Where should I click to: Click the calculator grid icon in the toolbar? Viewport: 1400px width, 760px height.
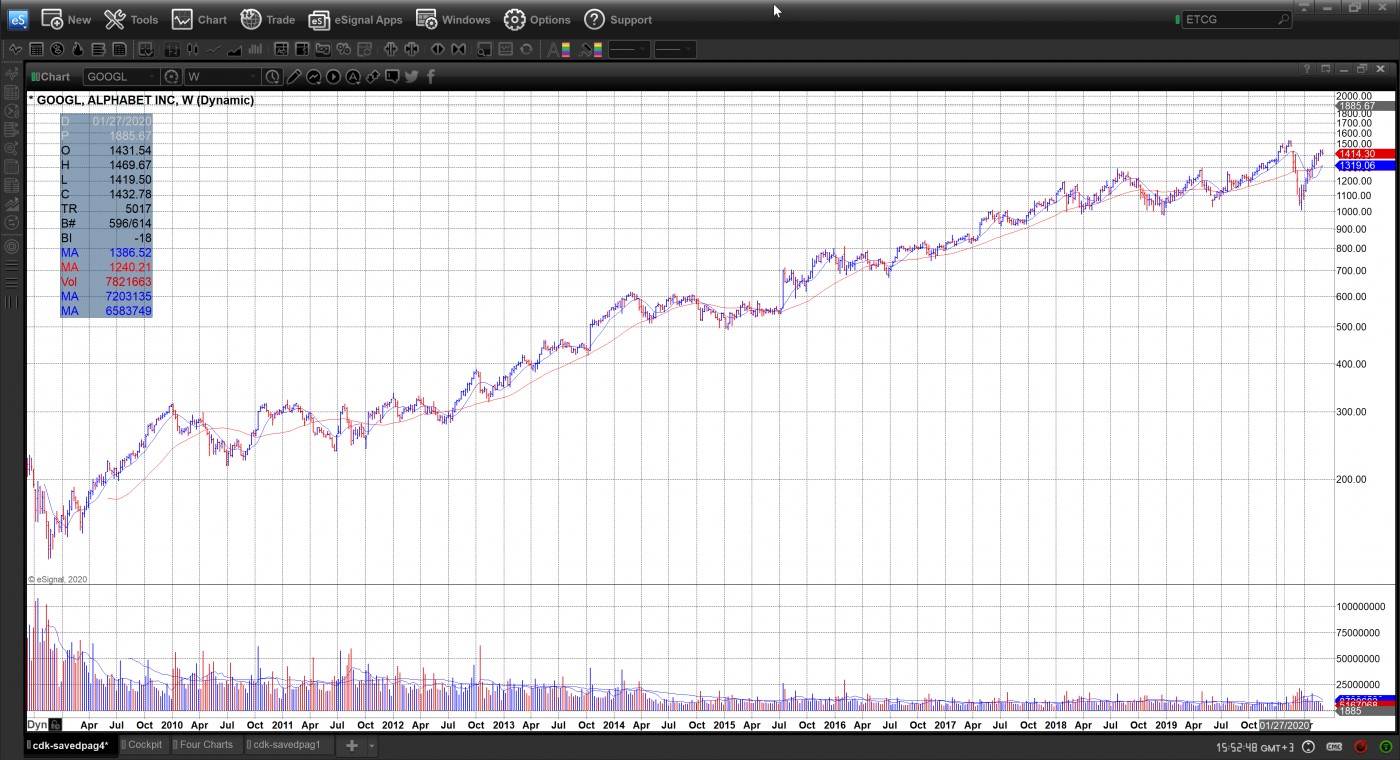coord(36,49)
